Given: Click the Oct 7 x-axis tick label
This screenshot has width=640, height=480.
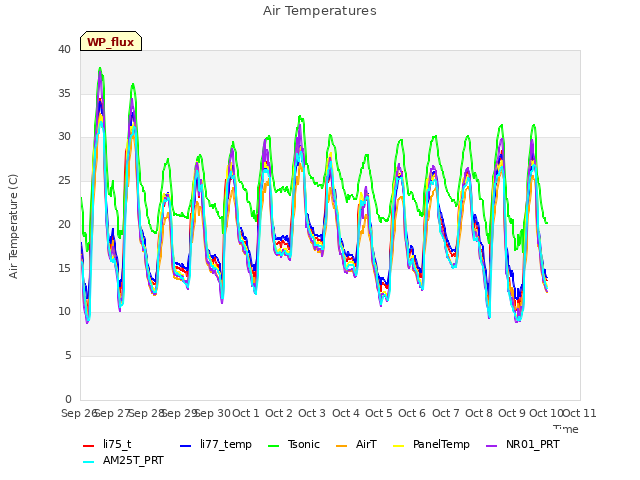Looking at the screenshot, I should pyautogui.click(x=446, y=413).
